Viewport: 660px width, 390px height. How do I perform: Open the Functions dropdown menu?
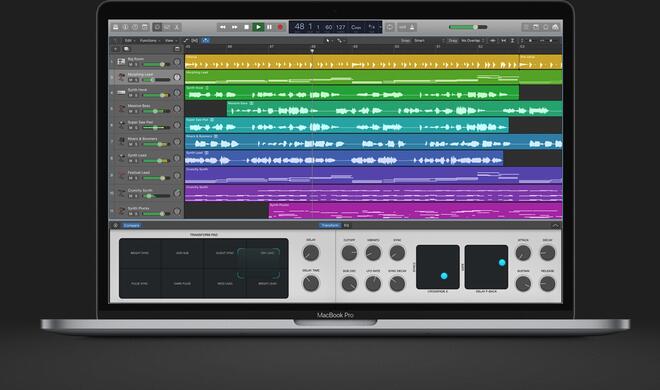pyautogui.click(x=149, y=40)
